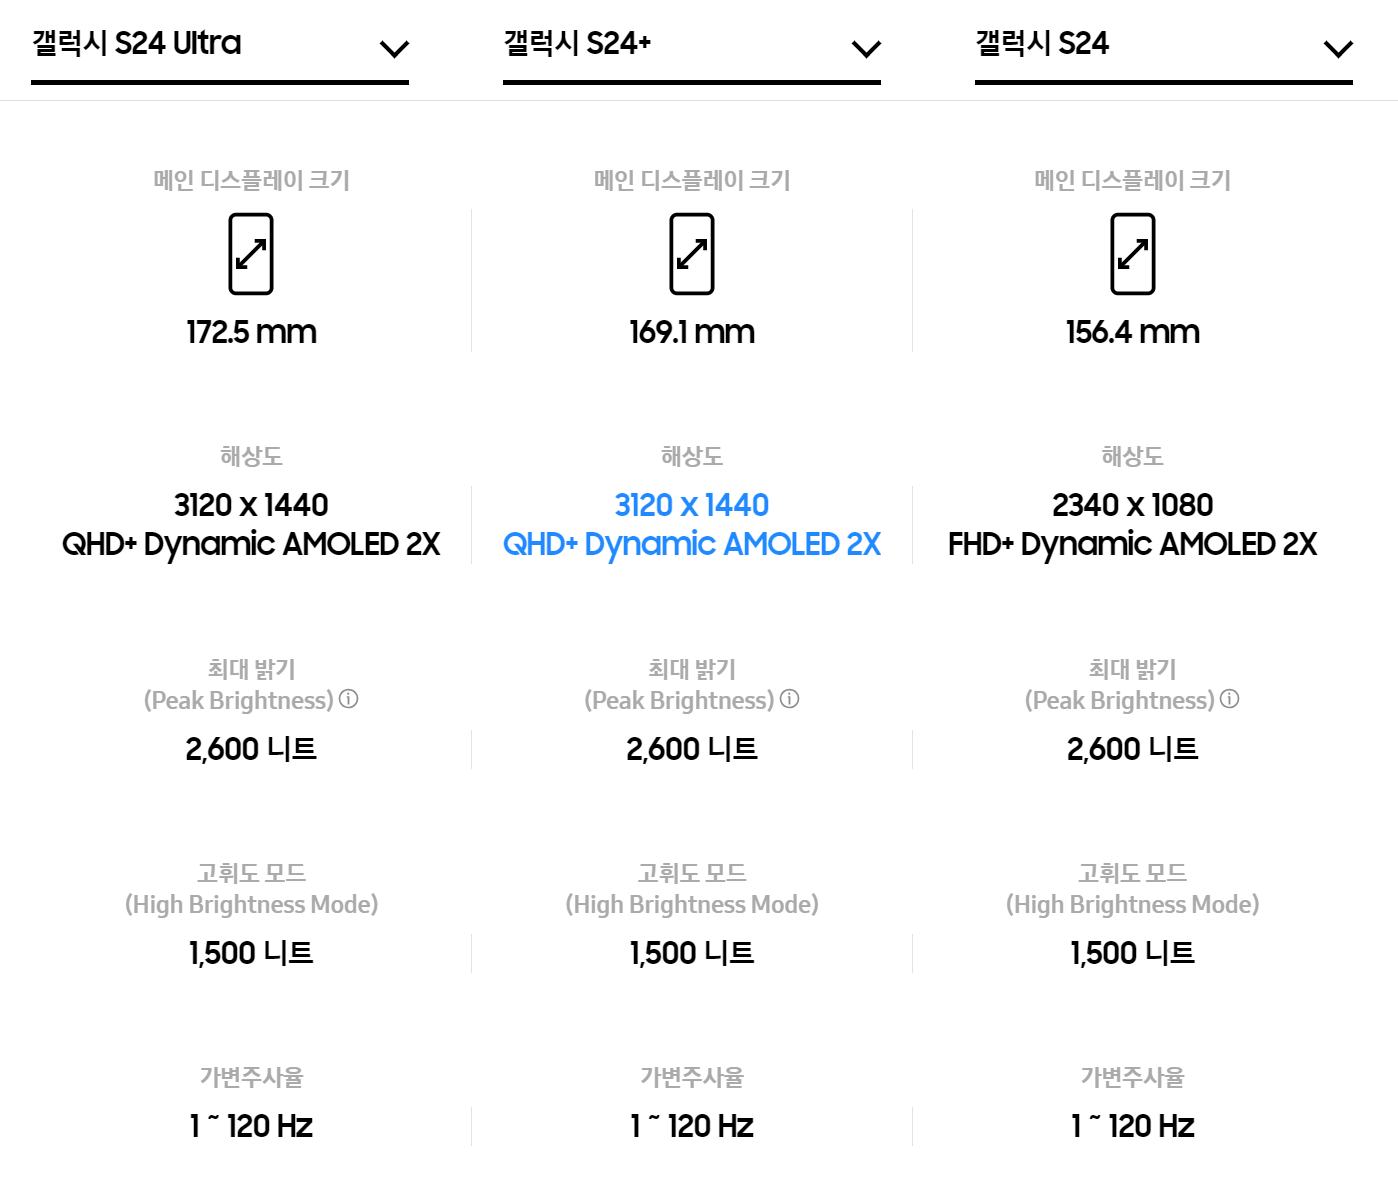Select the 1 ~ 120 Hz value in the S24+ column

(692, 1126)
